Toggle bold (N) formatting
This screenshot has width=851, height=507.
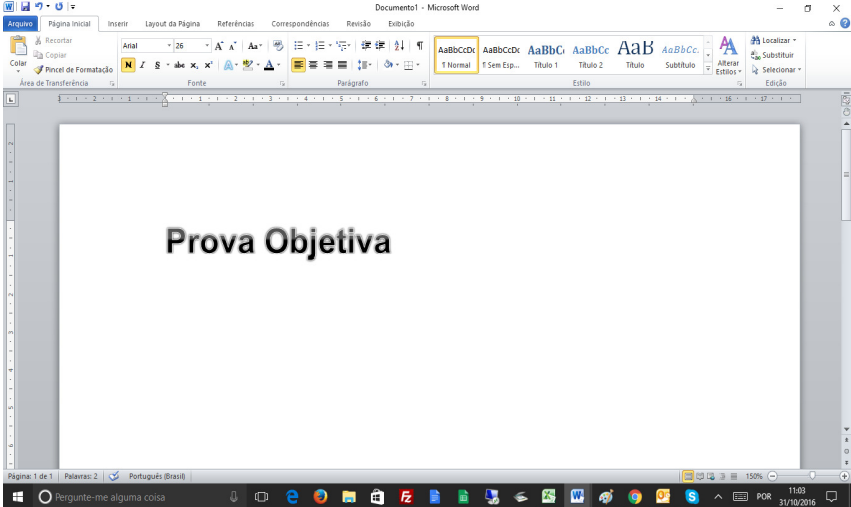[x=128, y=65]
